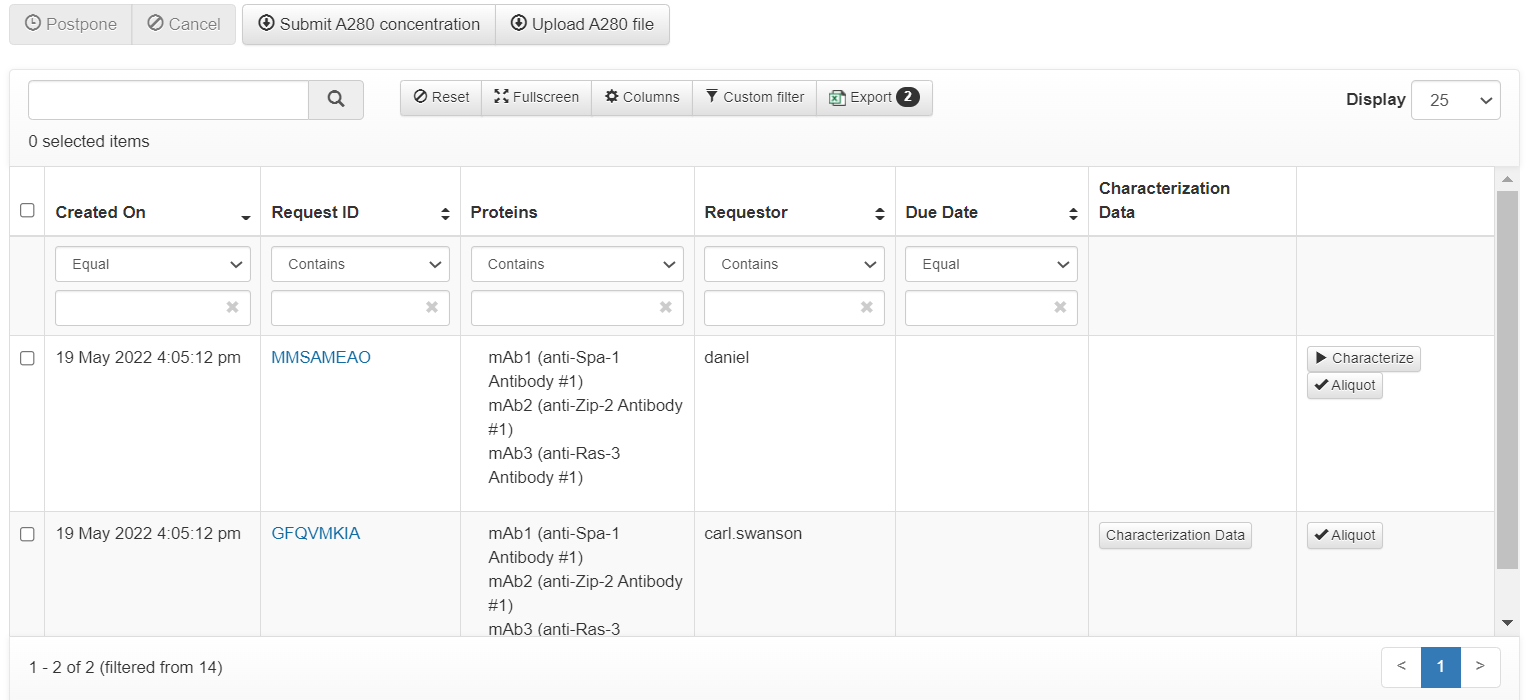The width and height of the screenshot is (1535, 700).
Task: Click the table's vertical scrollbar down arrow
Action: click(x=1508, y=623)
